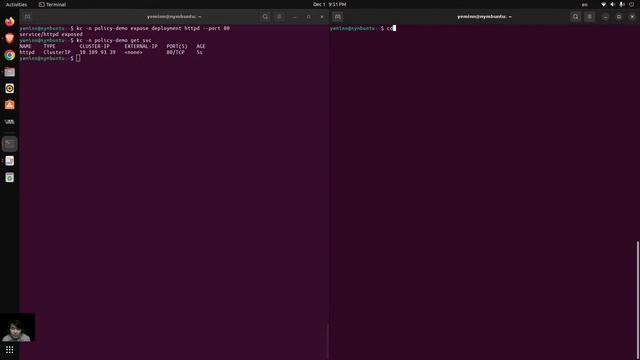This screenshot has height=360, width=640.
Task: Show all applications grid
Action: click(9, 350)
